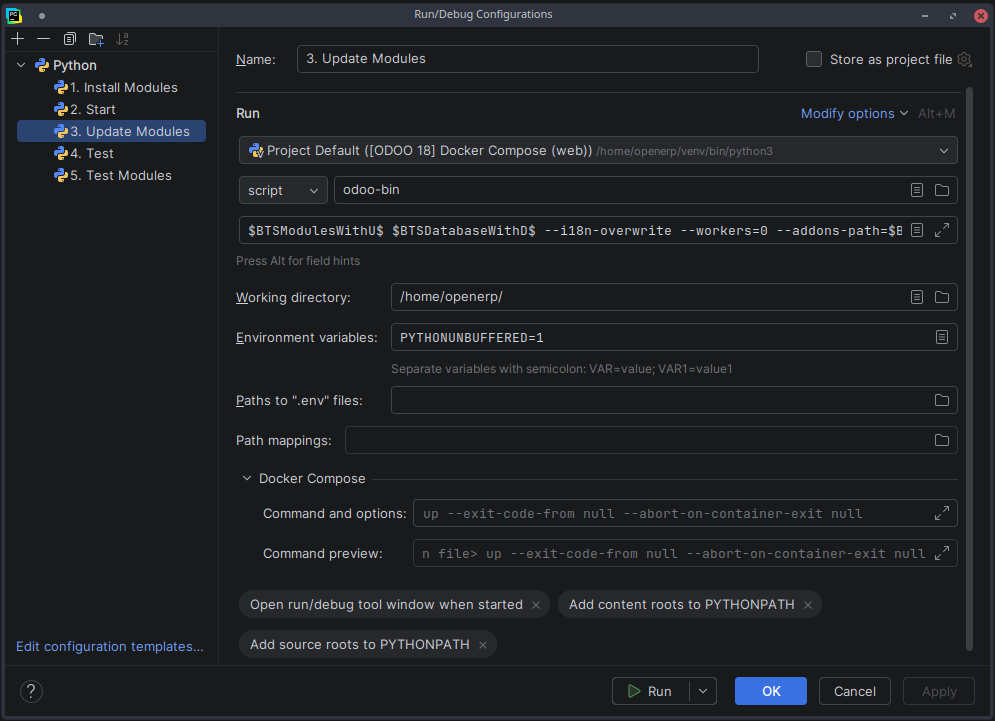The image size is (995, 721).
Task: Collapse the Docker Compose section
Action: [247, 478]
